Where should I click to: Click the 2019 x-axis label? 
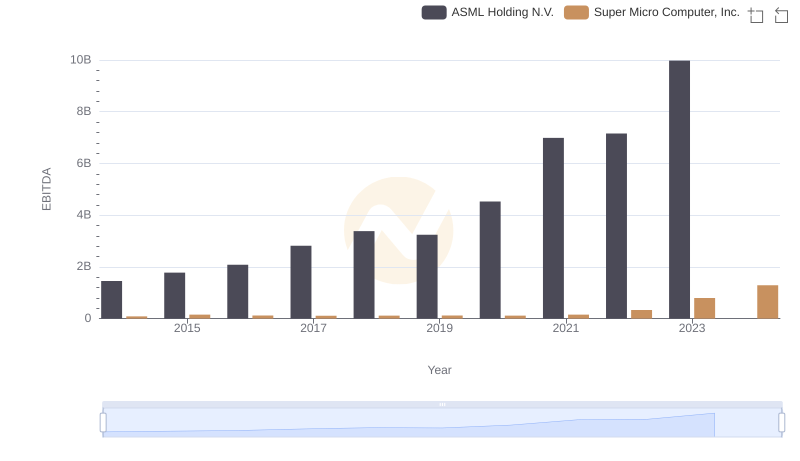439,328
